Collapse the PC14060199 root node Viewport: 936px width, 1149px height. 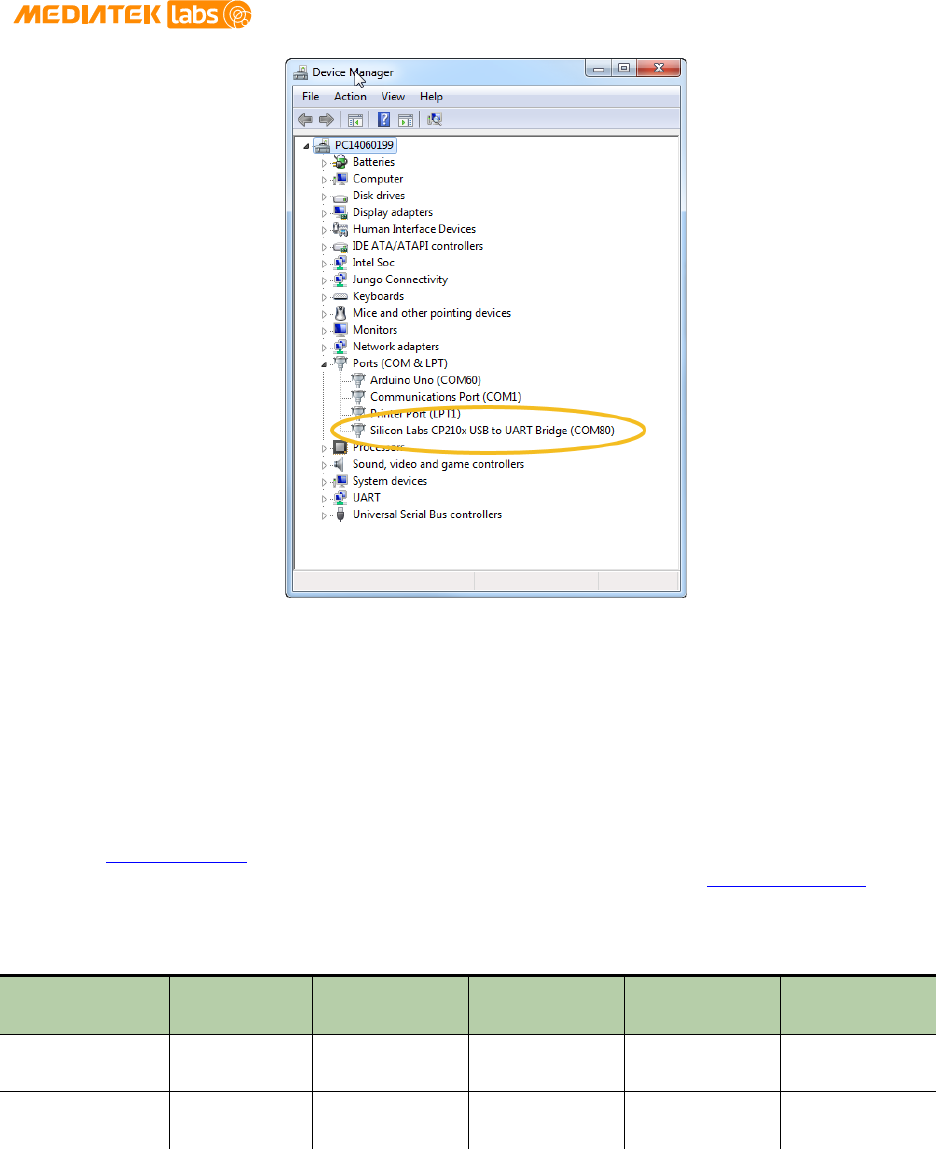(306, 146)
